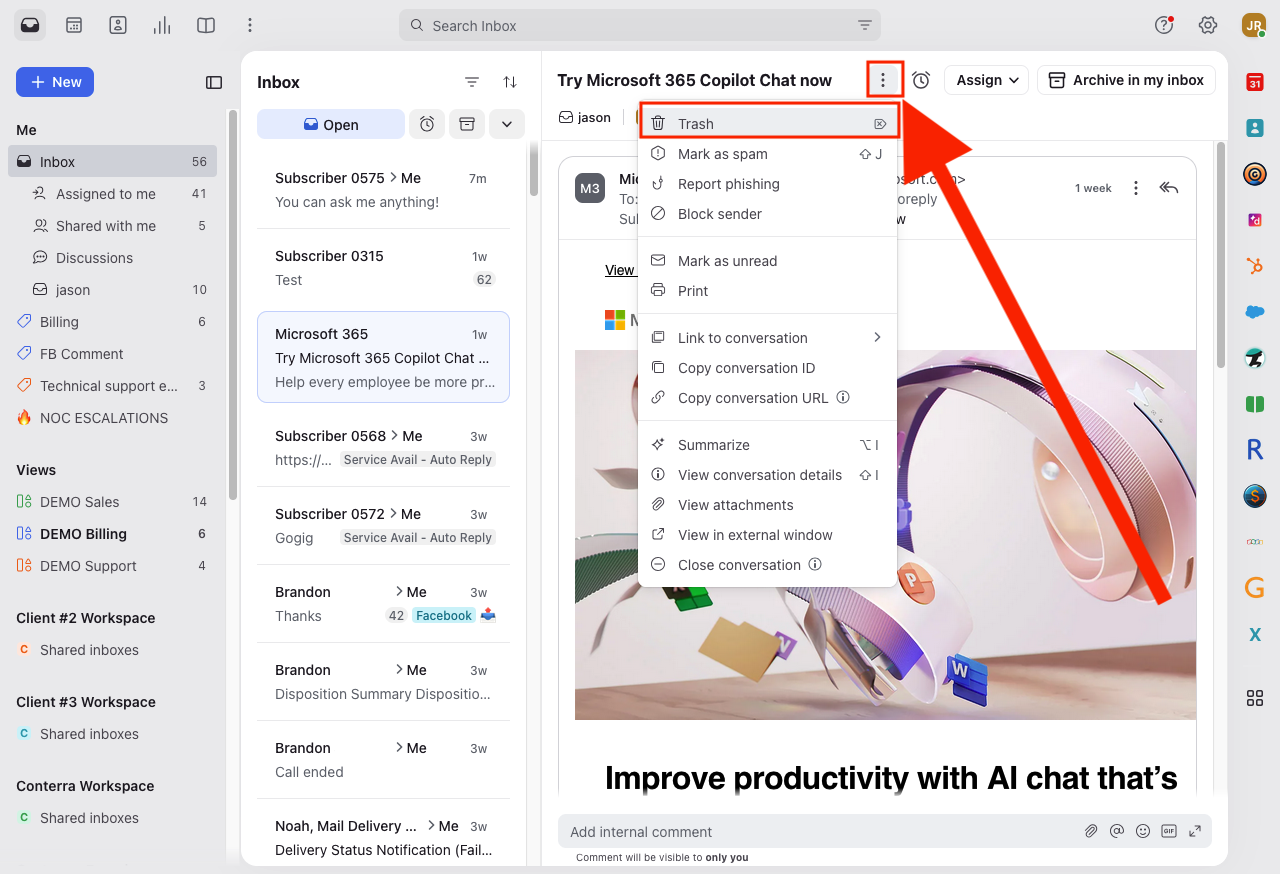
Task: Open the inbox filter icon
Action: click(x=472, y=82)
